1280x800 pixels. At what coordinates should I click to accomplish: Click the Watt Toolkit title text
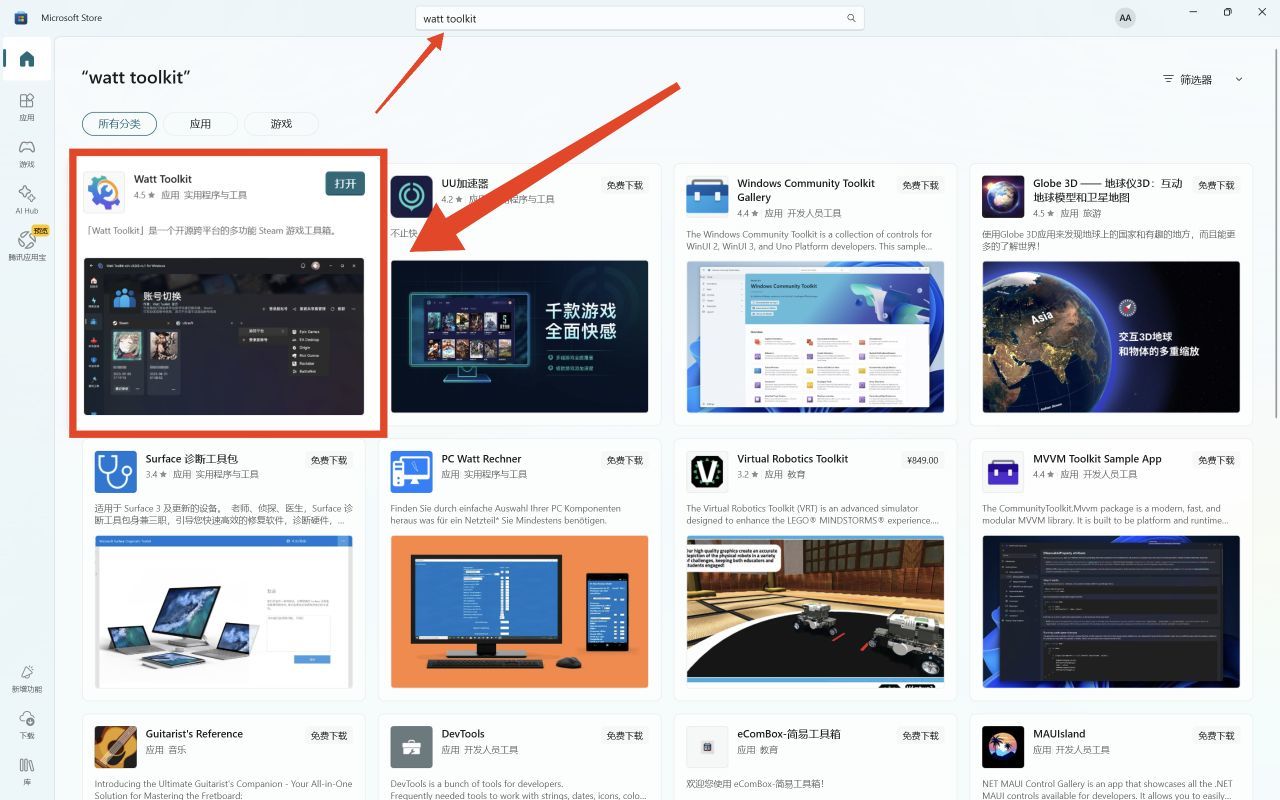(x=163, y=179)
